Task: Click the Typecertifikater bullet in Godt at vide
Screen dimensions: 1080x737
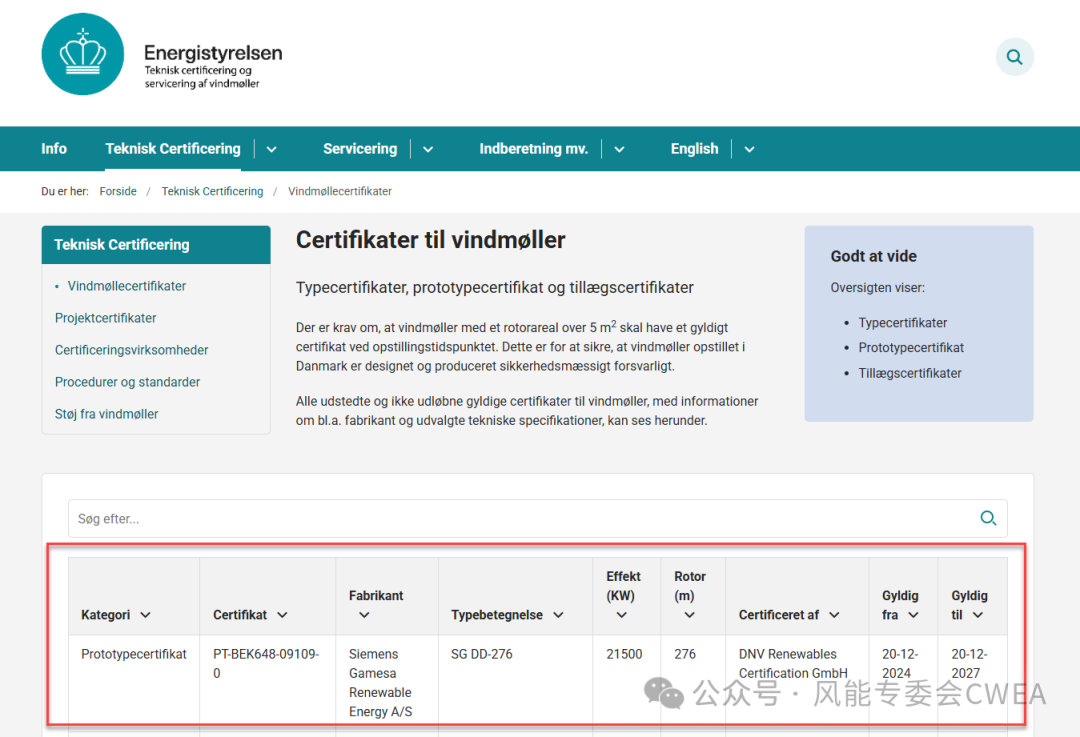Action: tap(902, 323)
